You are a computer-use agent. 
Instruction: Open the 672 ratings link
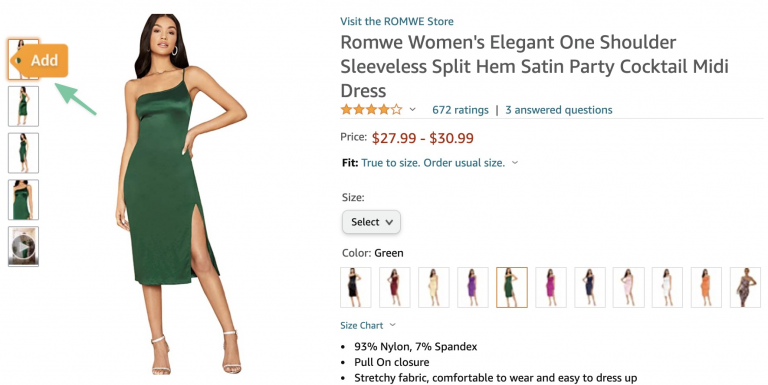[x=460, y=110]
